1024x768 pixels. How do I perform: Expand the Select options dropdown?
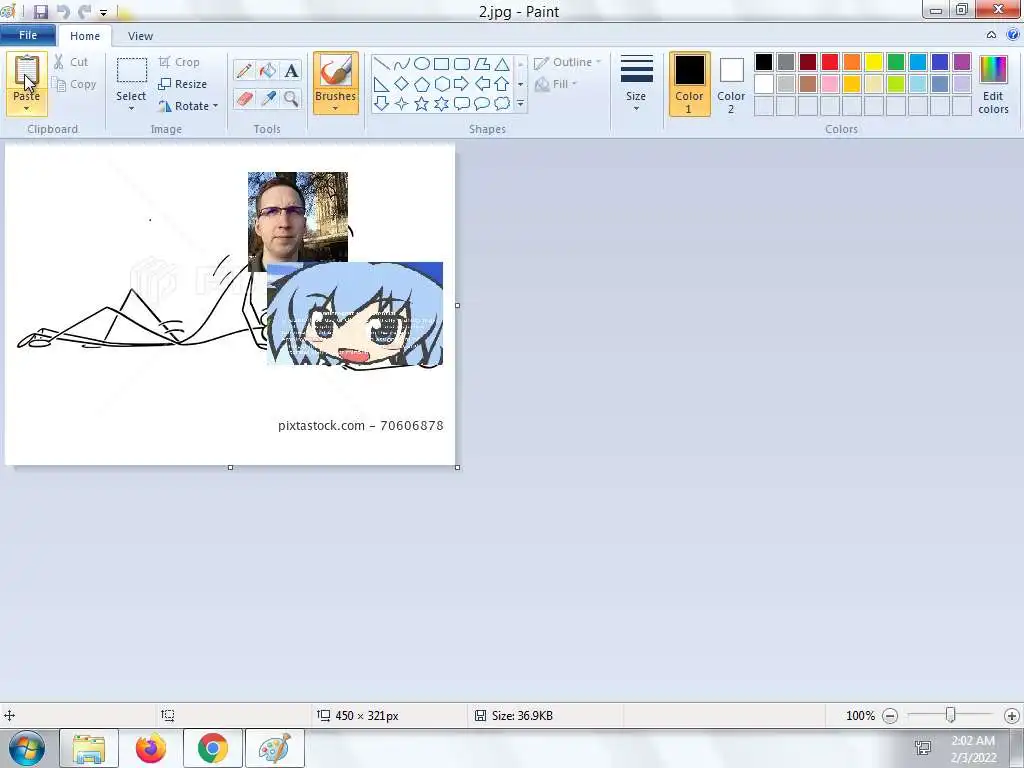(x=131, y=108)
